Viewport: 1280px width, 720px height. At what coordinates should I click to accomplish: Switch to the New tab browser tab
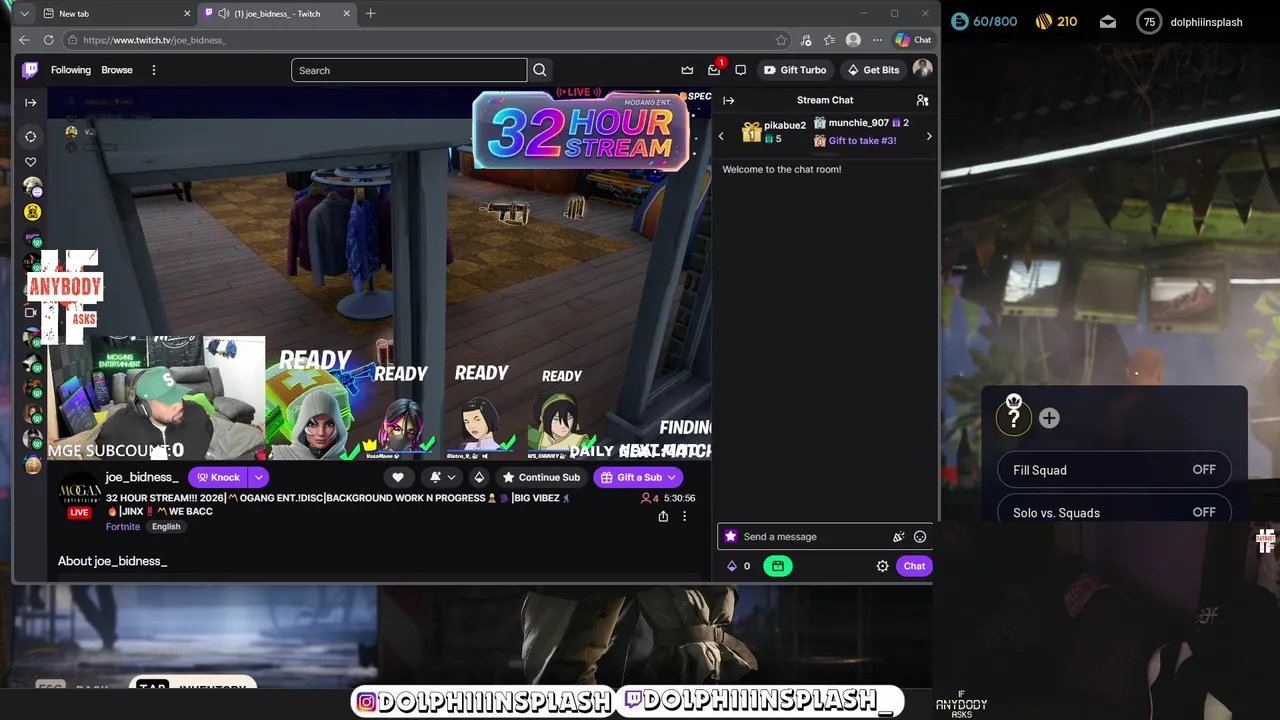pyautogui.click(x=117, y=13)
